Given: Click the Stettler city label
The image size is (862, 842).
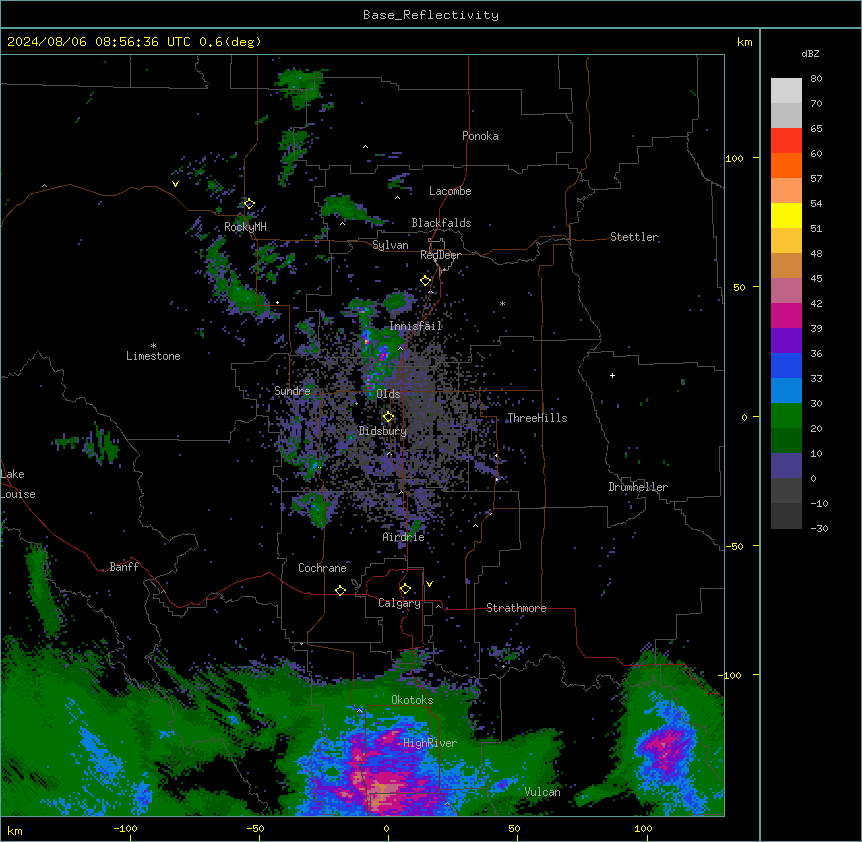Looking at the screenshot, I should click(x=634, y=237).
